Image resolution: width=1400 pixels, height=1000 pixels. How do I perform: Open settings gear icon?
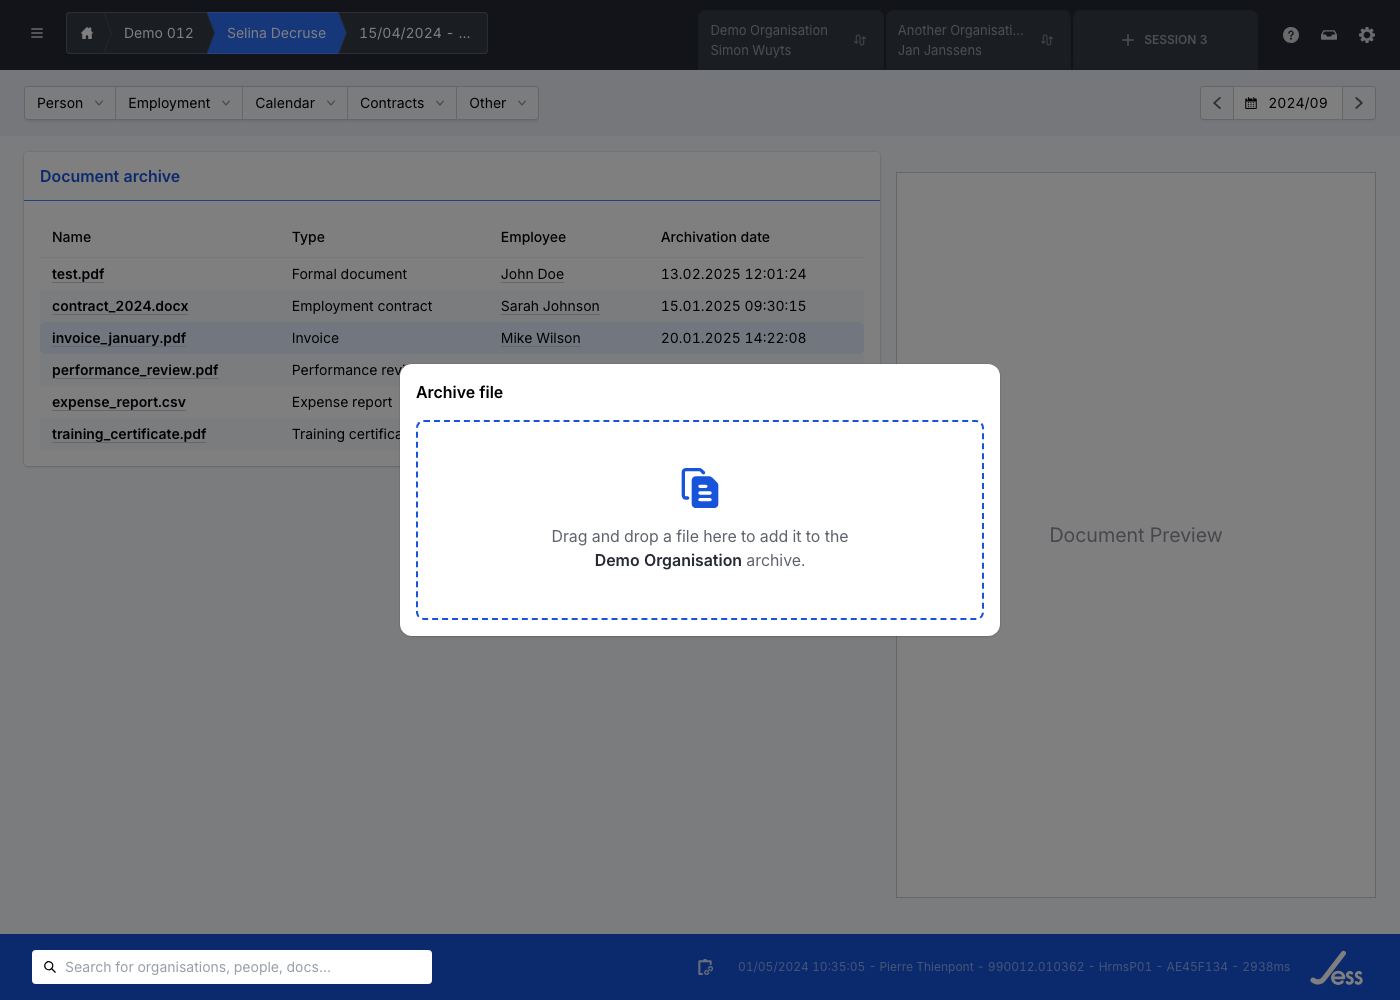point(1367,35)
